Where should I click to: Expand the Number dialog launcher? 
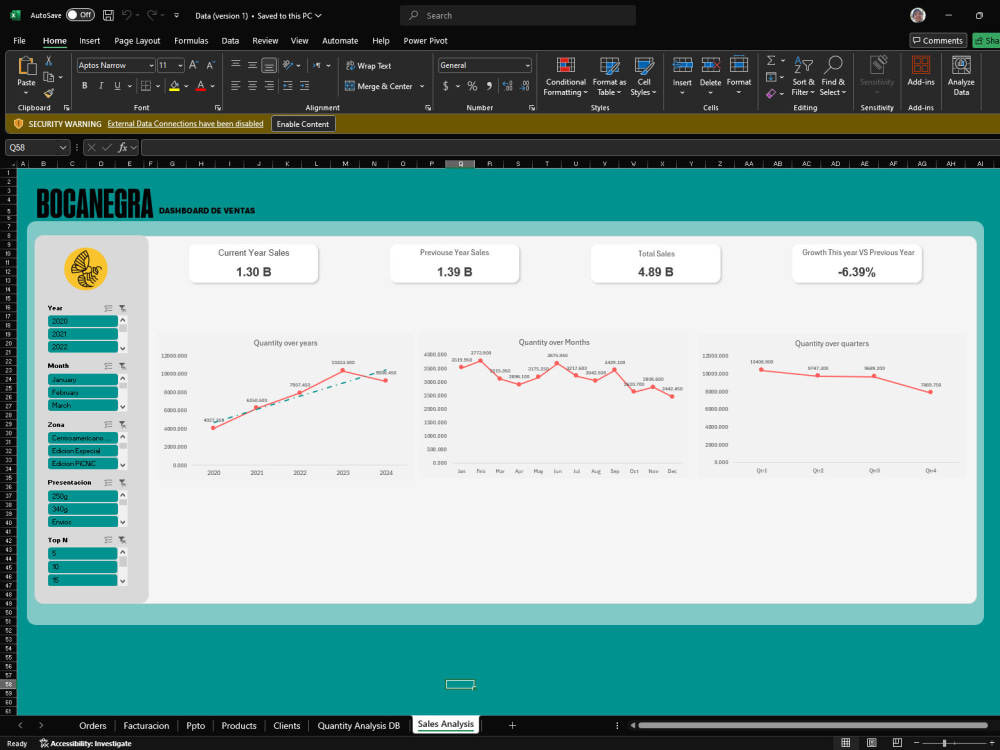pos(531,108)
